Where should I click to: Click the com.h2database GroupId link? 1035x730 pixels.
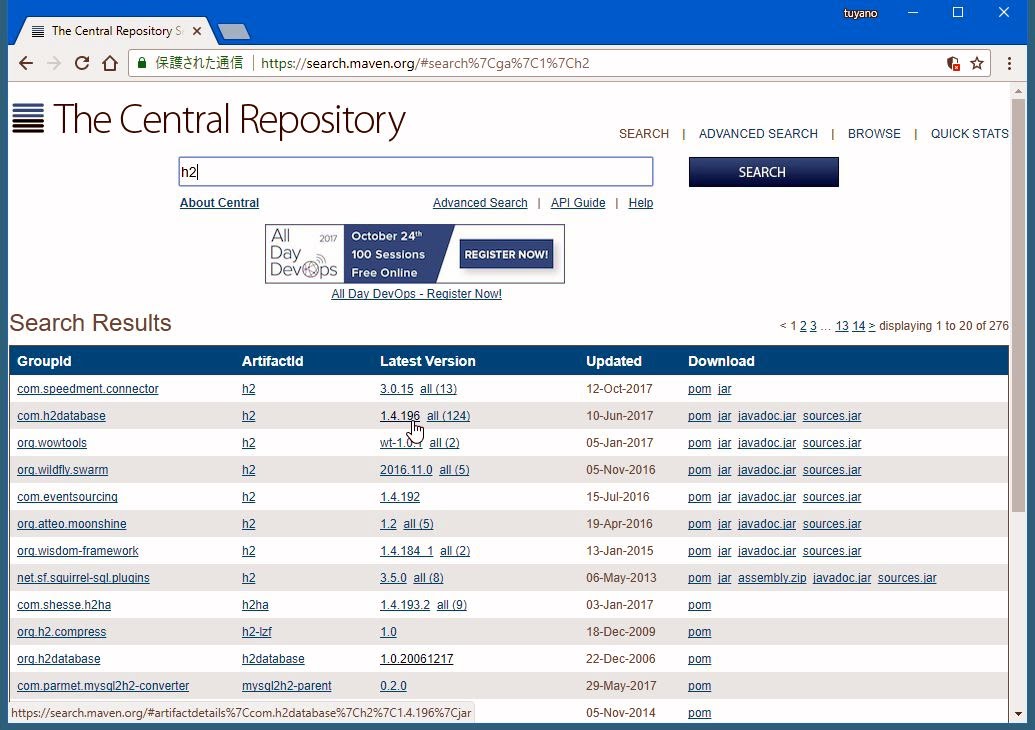tap(61, 416)
